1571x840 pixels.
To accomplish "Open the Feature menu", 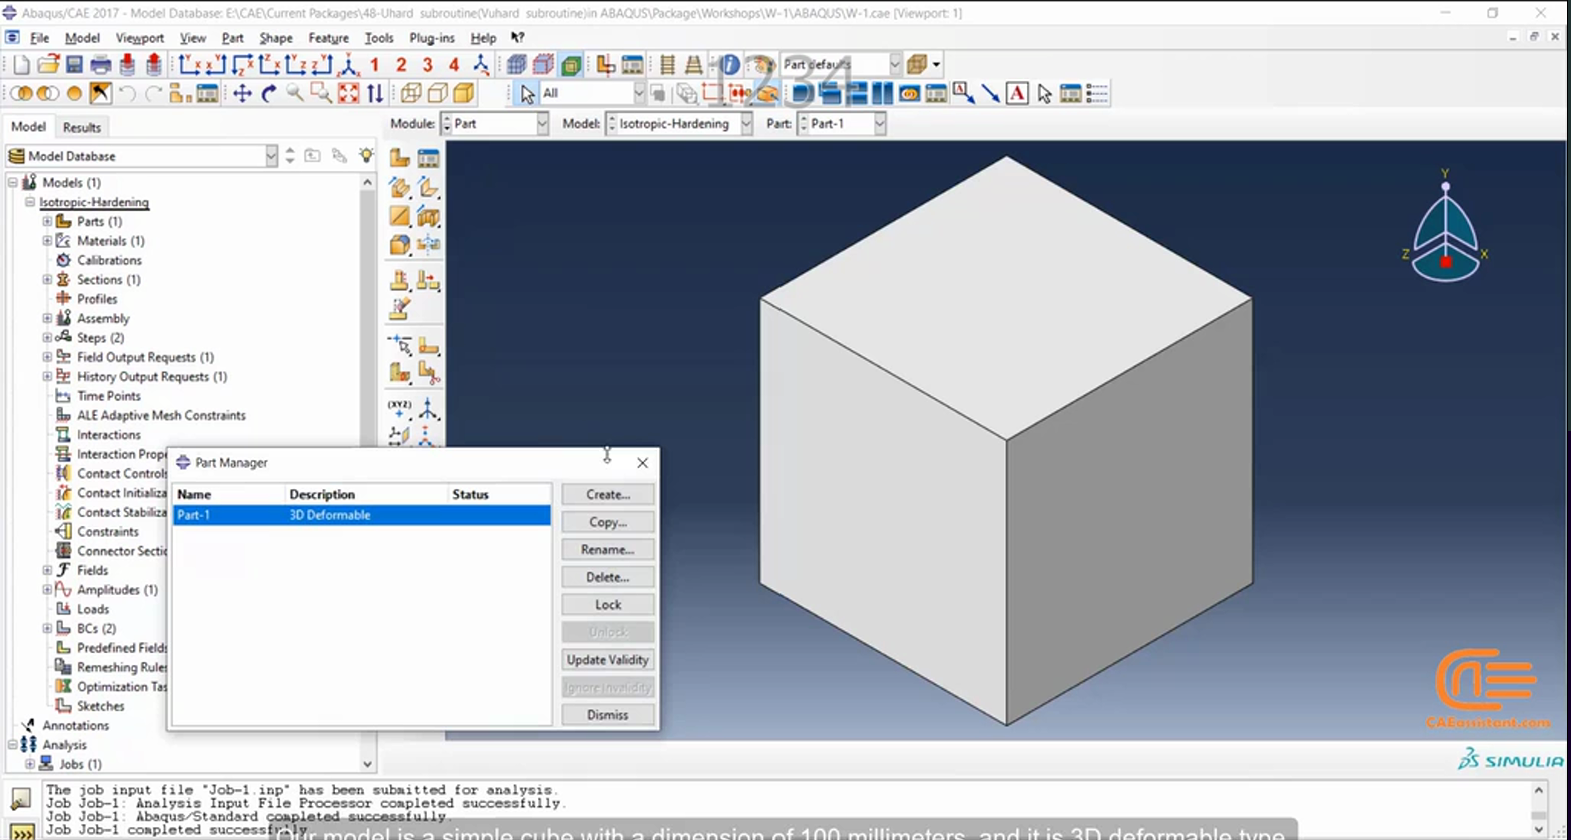I will pos(328,38).
